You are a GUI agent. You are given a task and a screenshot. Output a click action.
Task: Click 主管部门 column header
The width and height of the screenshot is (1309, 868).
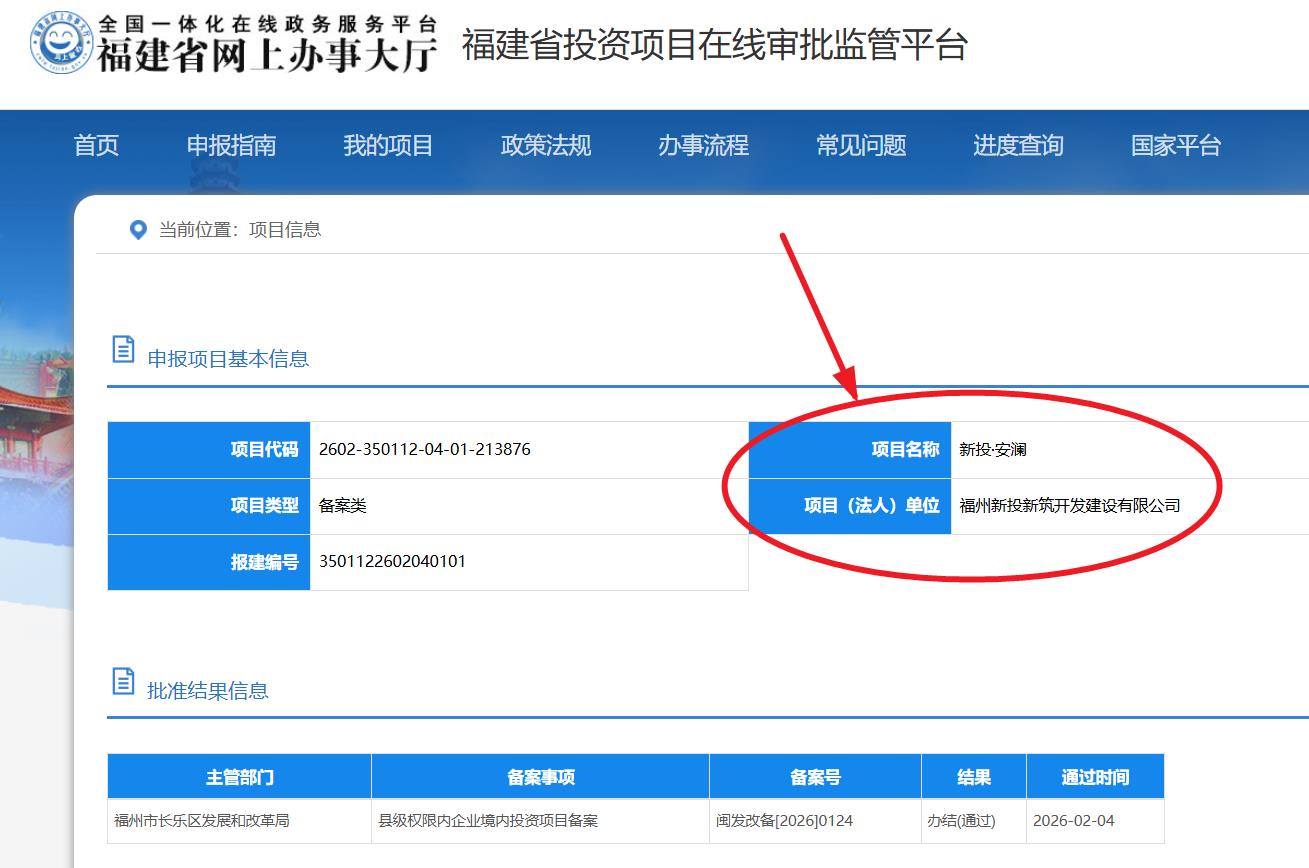[239, 777]
